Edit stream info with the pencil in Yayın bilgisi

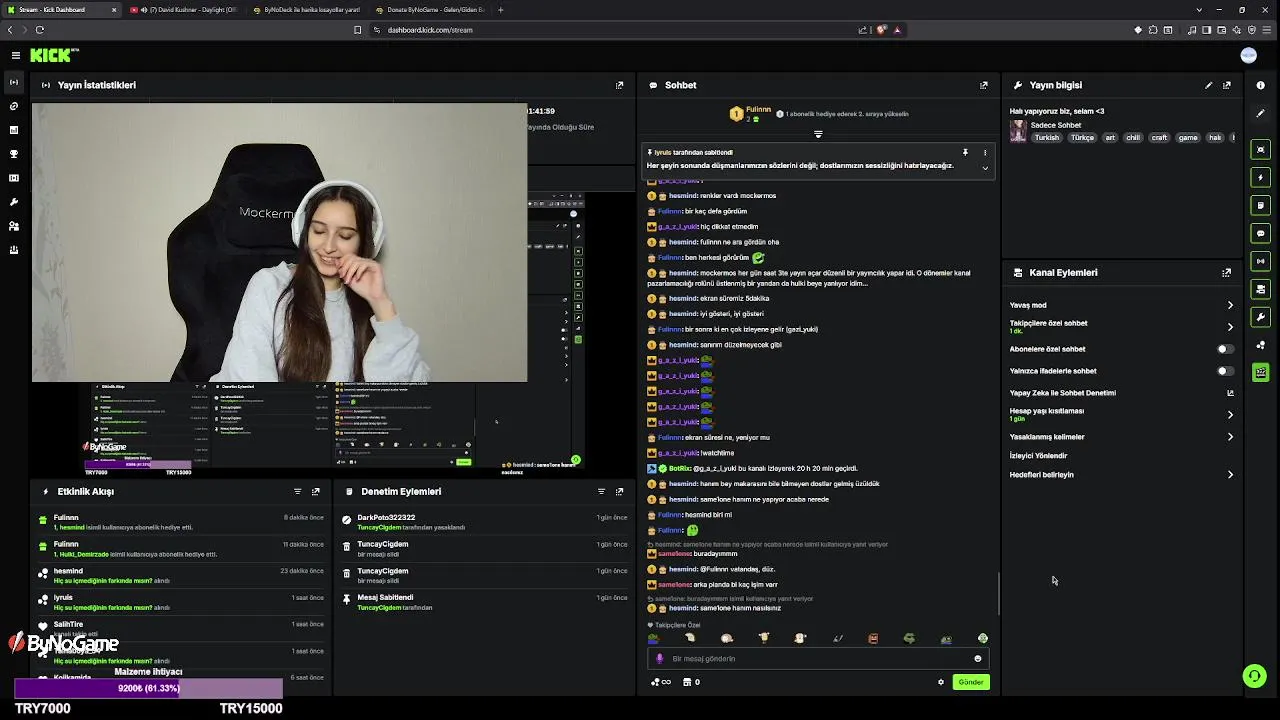[x=1209, y=85]
